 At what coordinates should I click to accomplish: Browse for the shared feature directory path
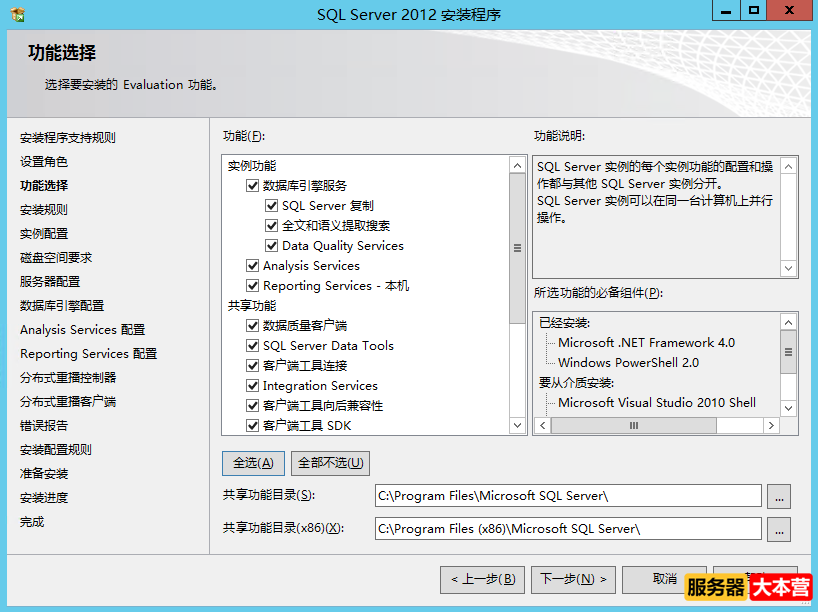point(779,497)
